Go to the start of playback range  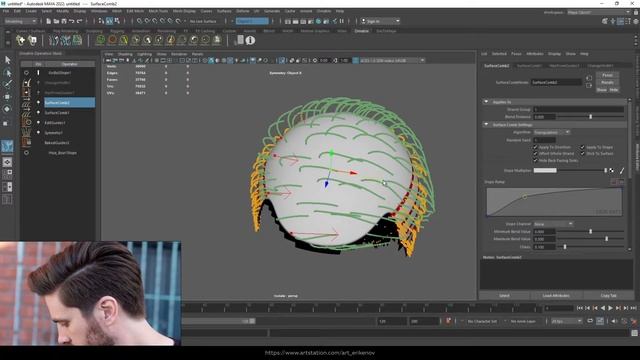tap(580, 308)
